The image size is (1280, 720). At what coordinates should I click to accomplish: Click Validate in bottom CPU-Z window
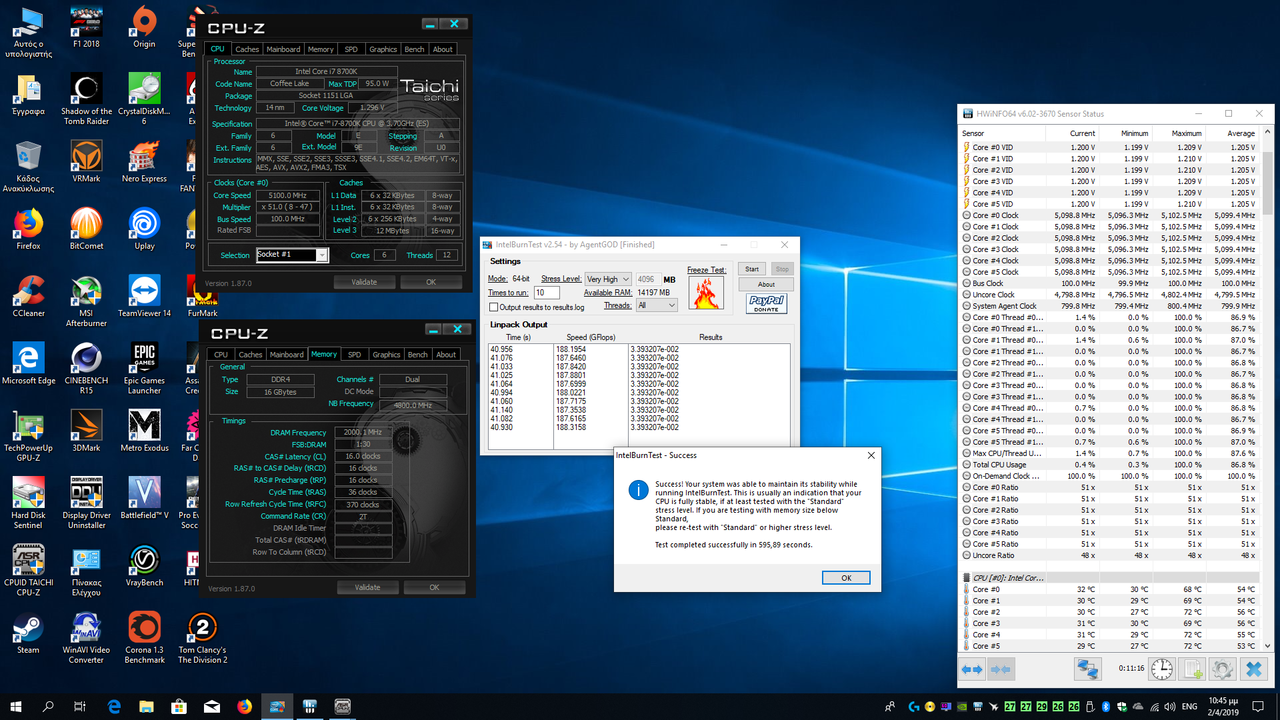367,587
